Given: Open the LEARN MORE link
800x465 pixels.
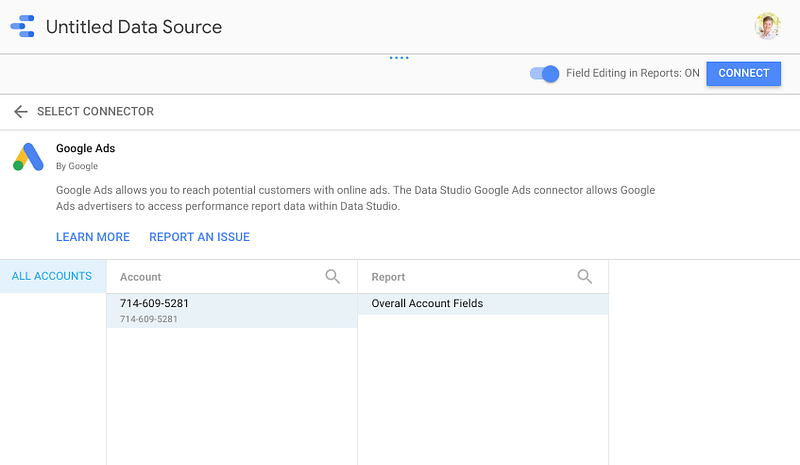Looking at the screenshot, I should (93, 237).
